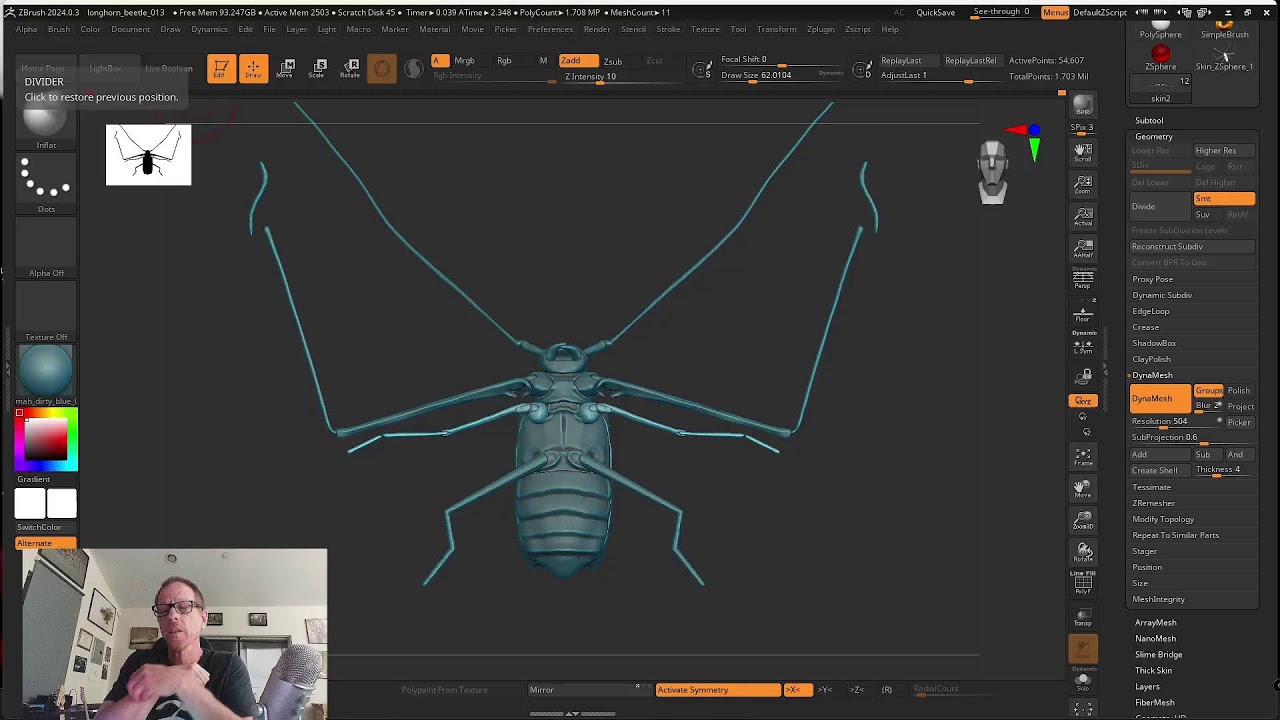Toggle the Floor grid
1280x720 pixels.
[x=1083, y=314]
